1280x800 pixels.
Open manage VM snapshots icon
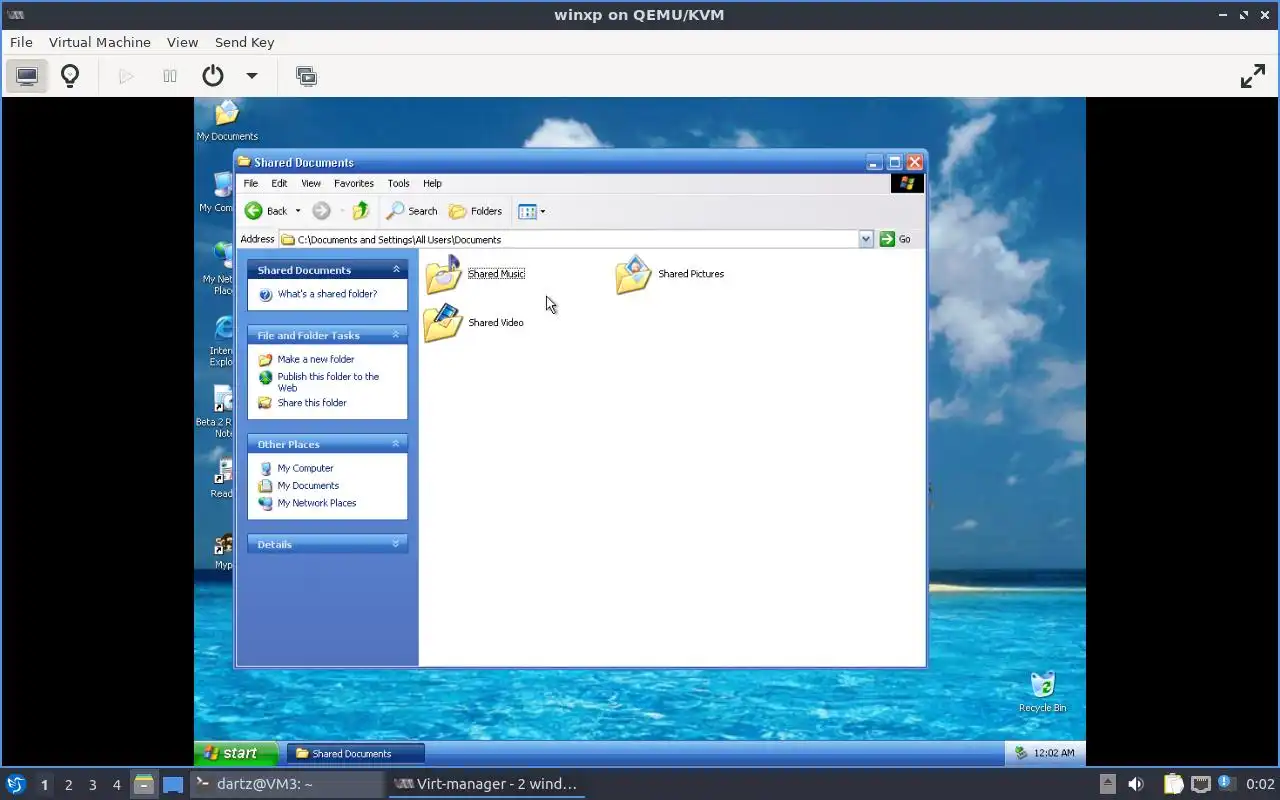[x=306, y=76]
